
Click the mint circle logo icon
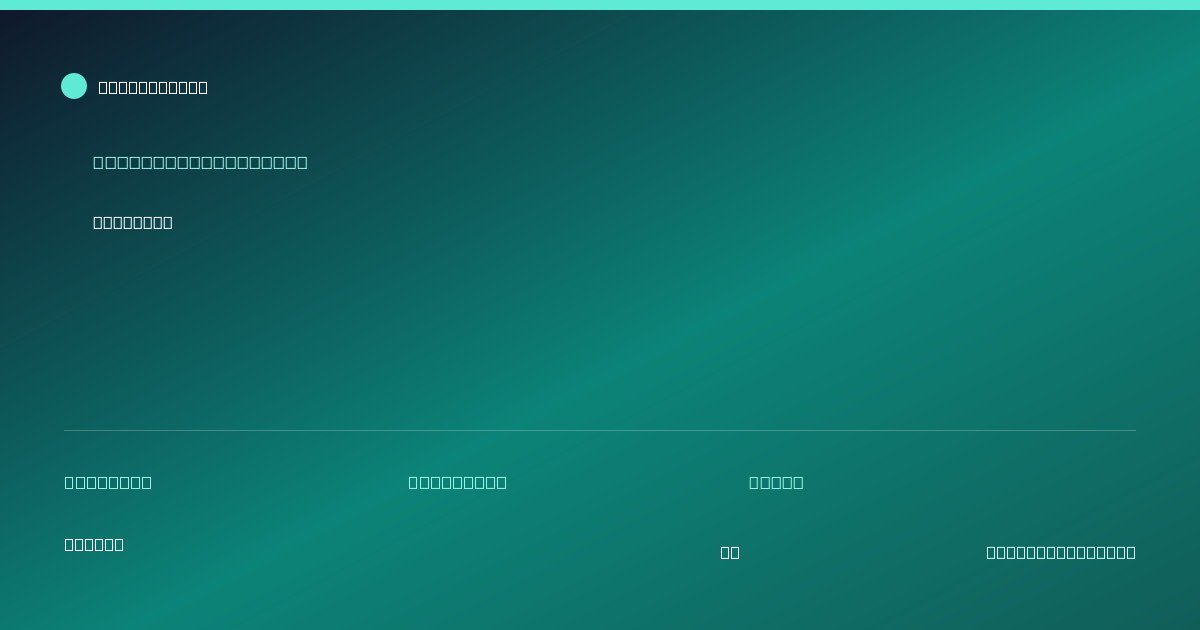(x=74, y=86)
